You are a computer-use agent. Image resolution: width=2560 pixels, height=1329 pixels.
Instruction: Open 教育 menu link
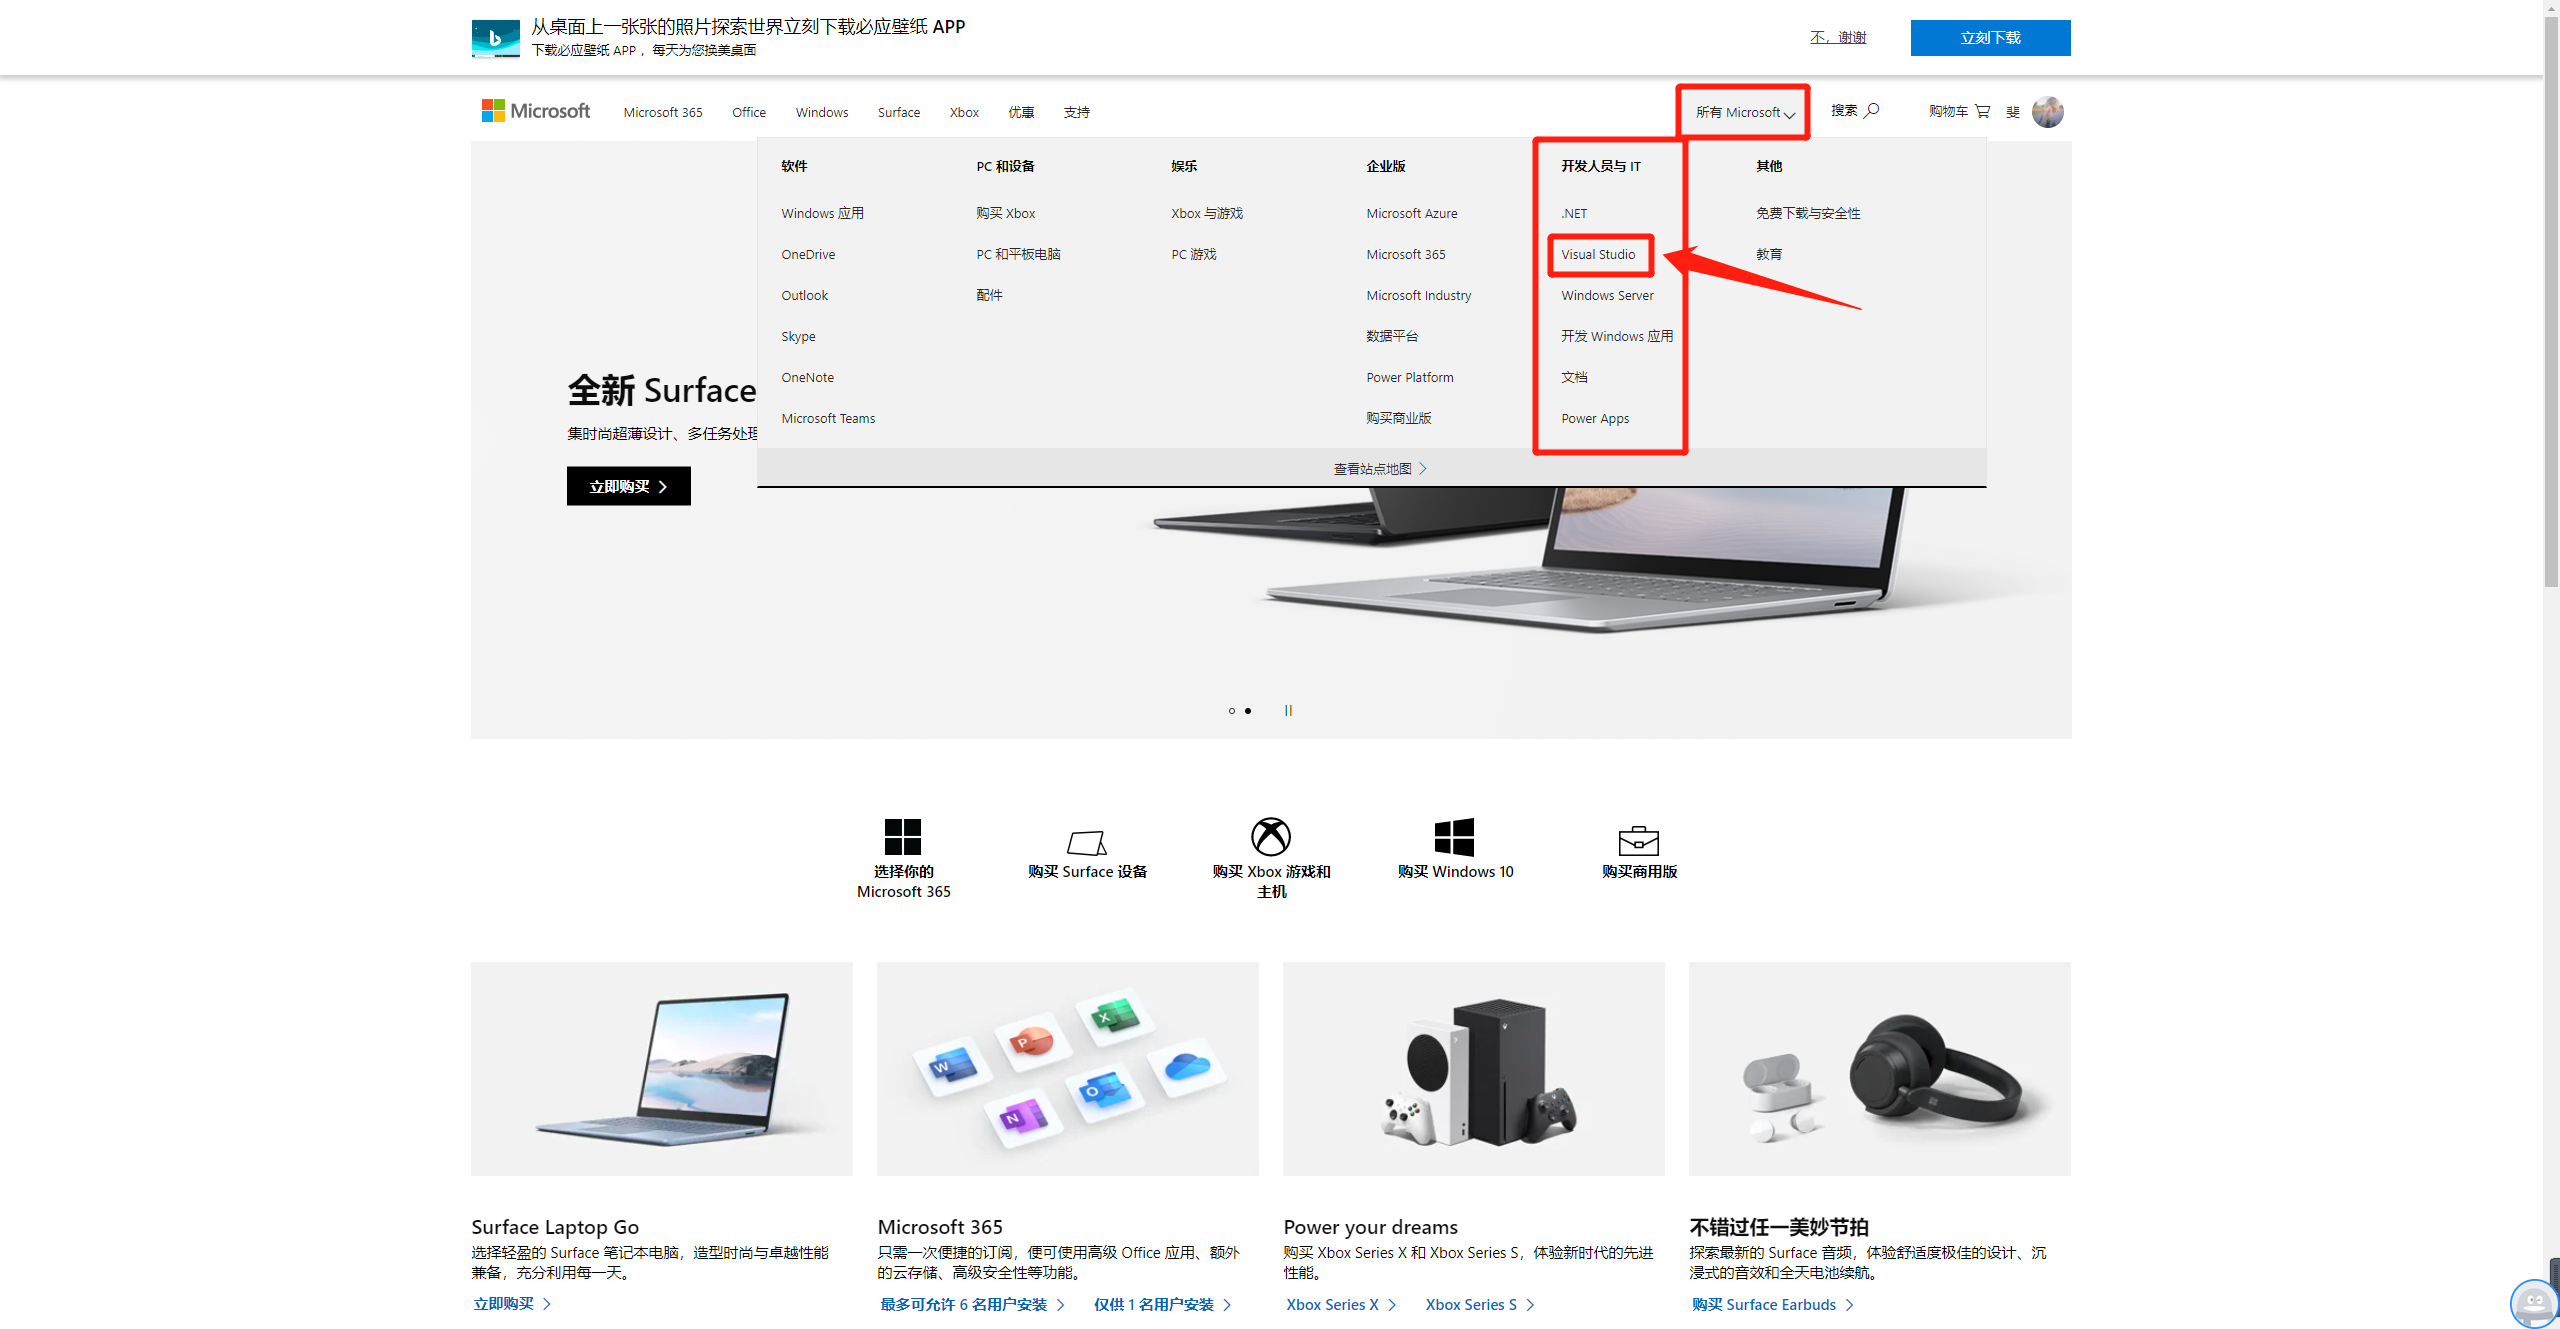click(x=1769, y=254)
